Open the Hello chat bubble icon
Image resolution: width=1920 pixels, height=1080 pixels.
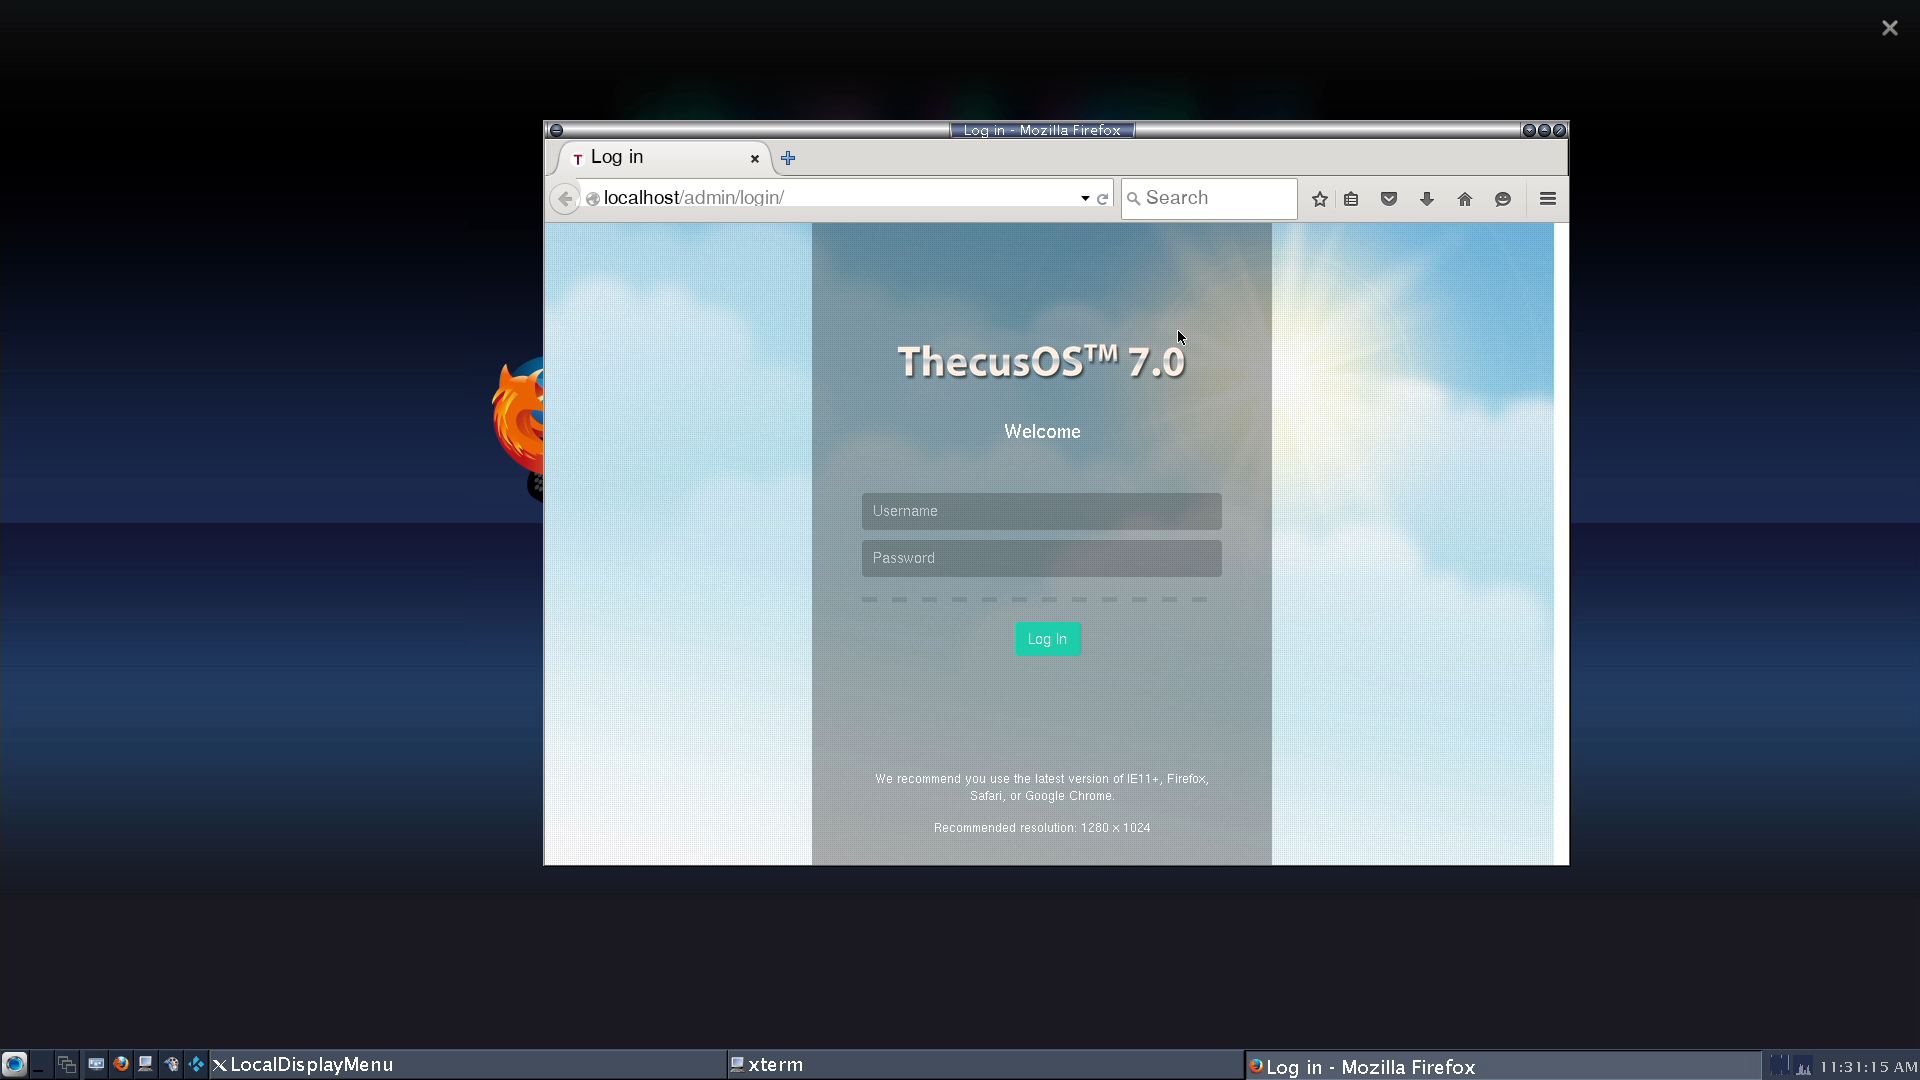pyautogui.click(x=1503, y=198)
